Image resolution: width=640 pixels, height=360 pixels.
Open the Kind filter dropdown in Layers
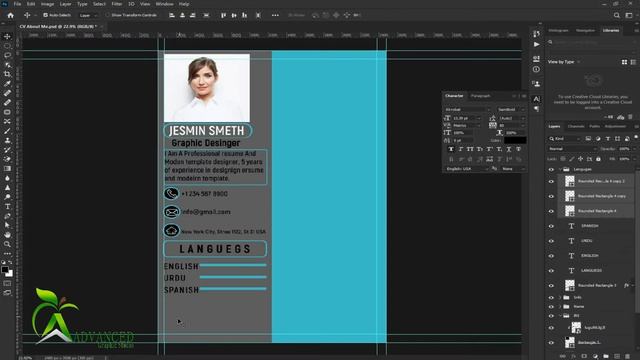point(565,139)
